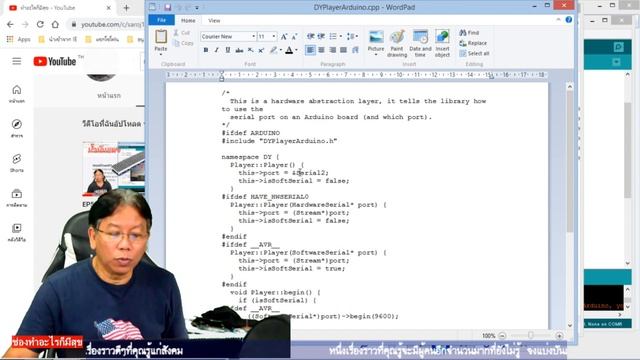Open text highlight color dropdown arrow

(281, 50)
